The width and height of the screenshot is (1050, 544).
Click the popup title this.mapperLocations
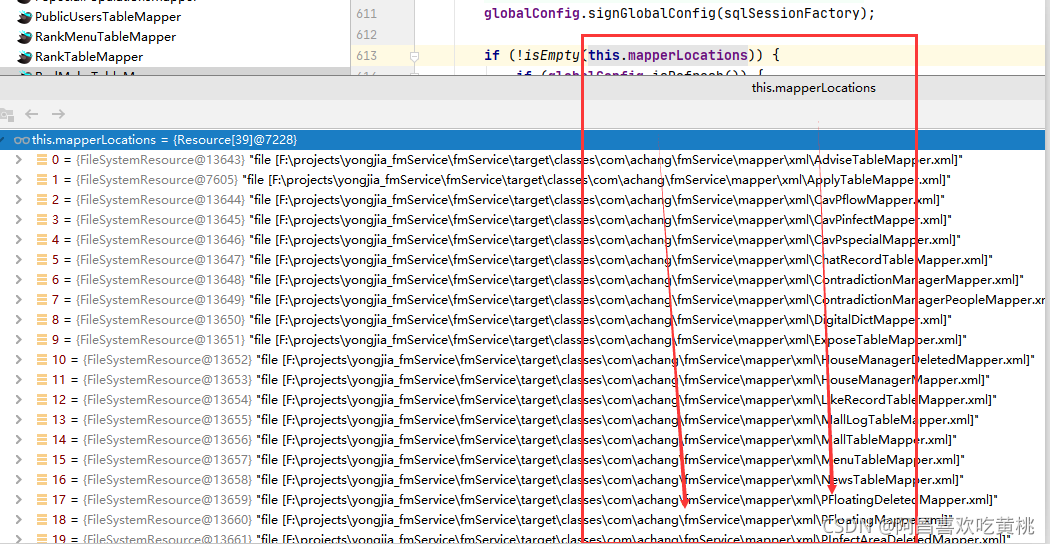[813, 88]
